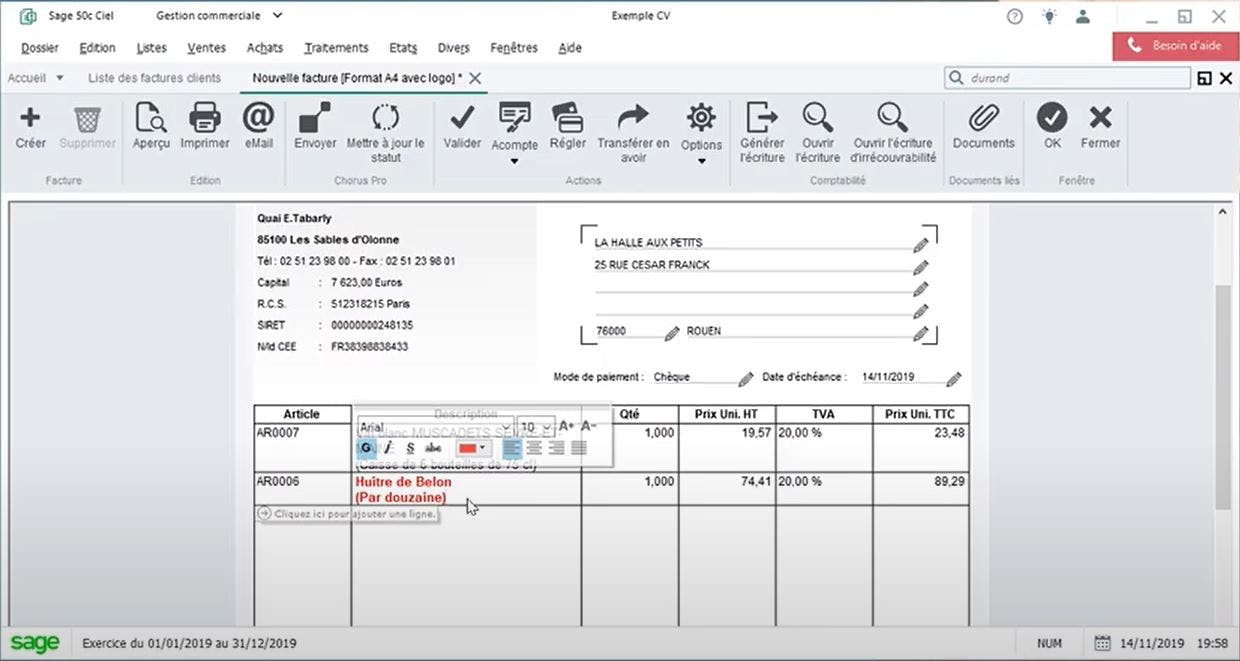Click the Options gear icon
1240x661 pixels.
tap(701, 118)
